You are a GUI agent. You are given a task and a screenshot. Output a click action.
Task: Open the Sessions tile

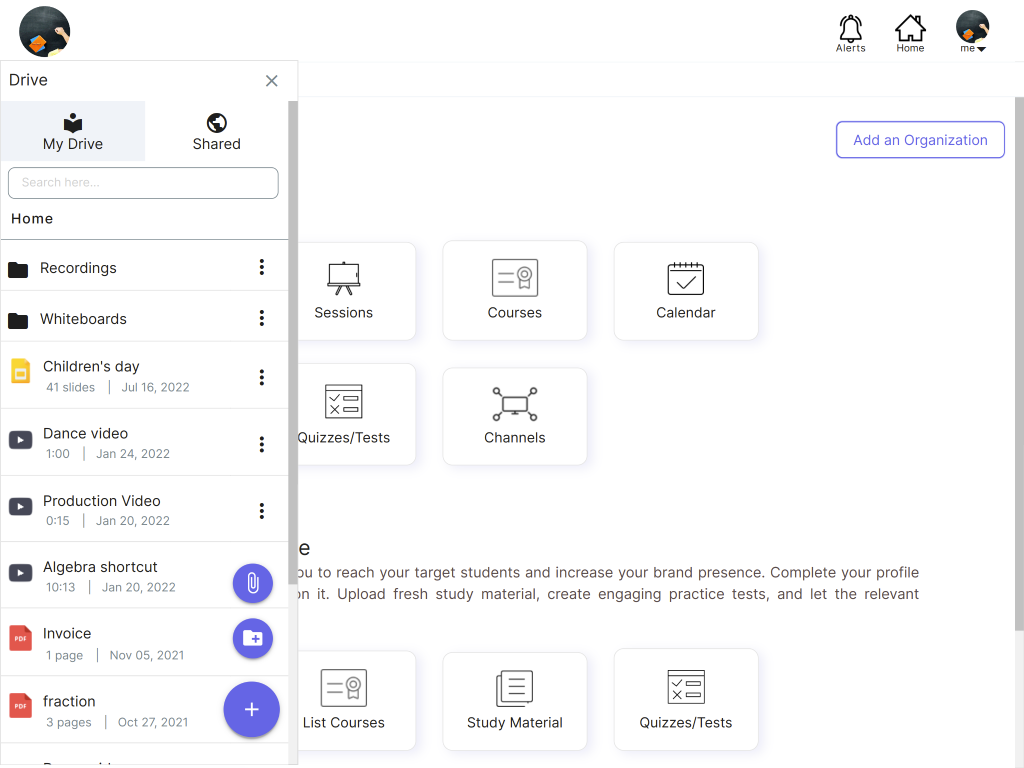click(x=343, y=290)
